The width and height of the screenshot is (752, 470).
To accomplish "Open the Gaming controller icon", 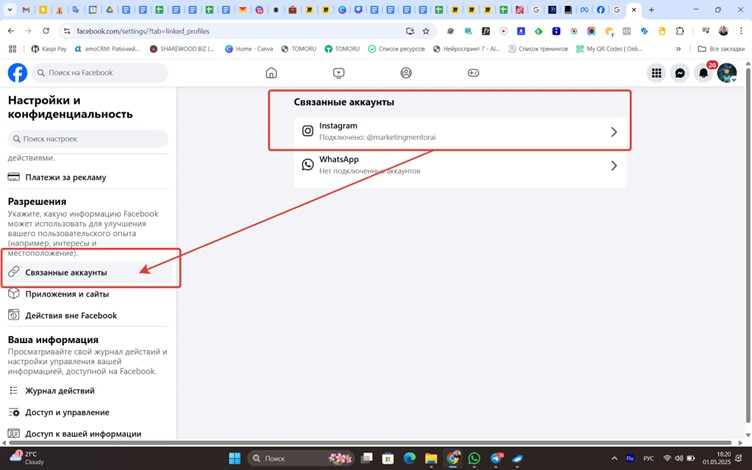I will point(473,73).
